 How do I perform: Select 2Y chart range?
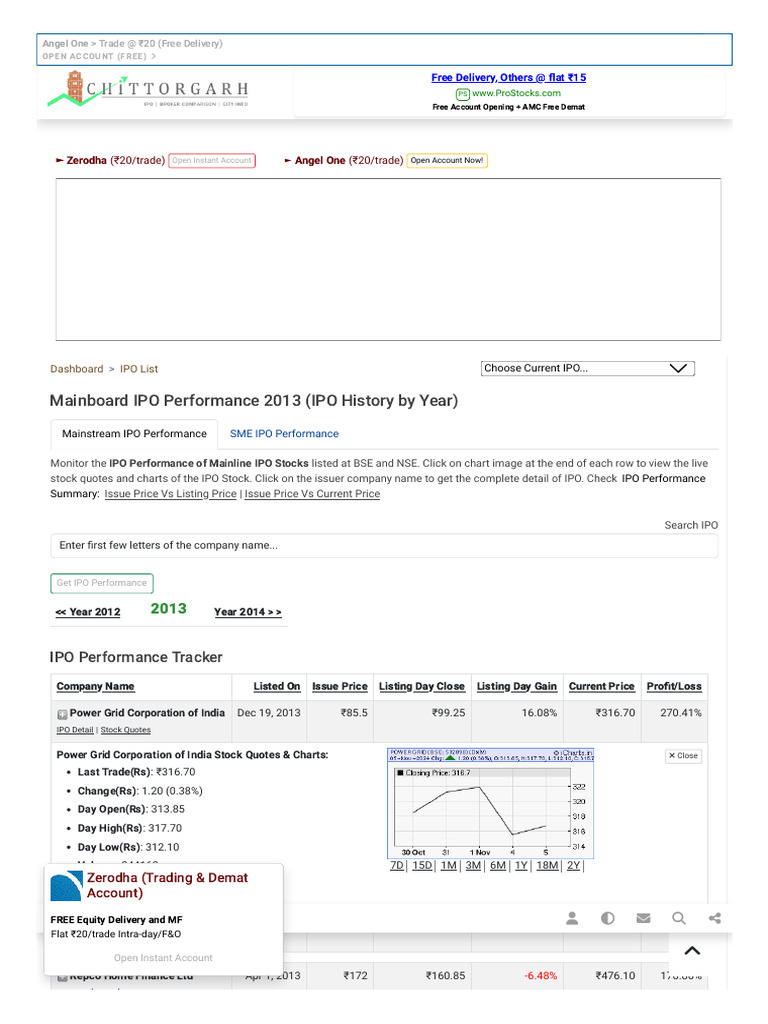click(573, 865)
